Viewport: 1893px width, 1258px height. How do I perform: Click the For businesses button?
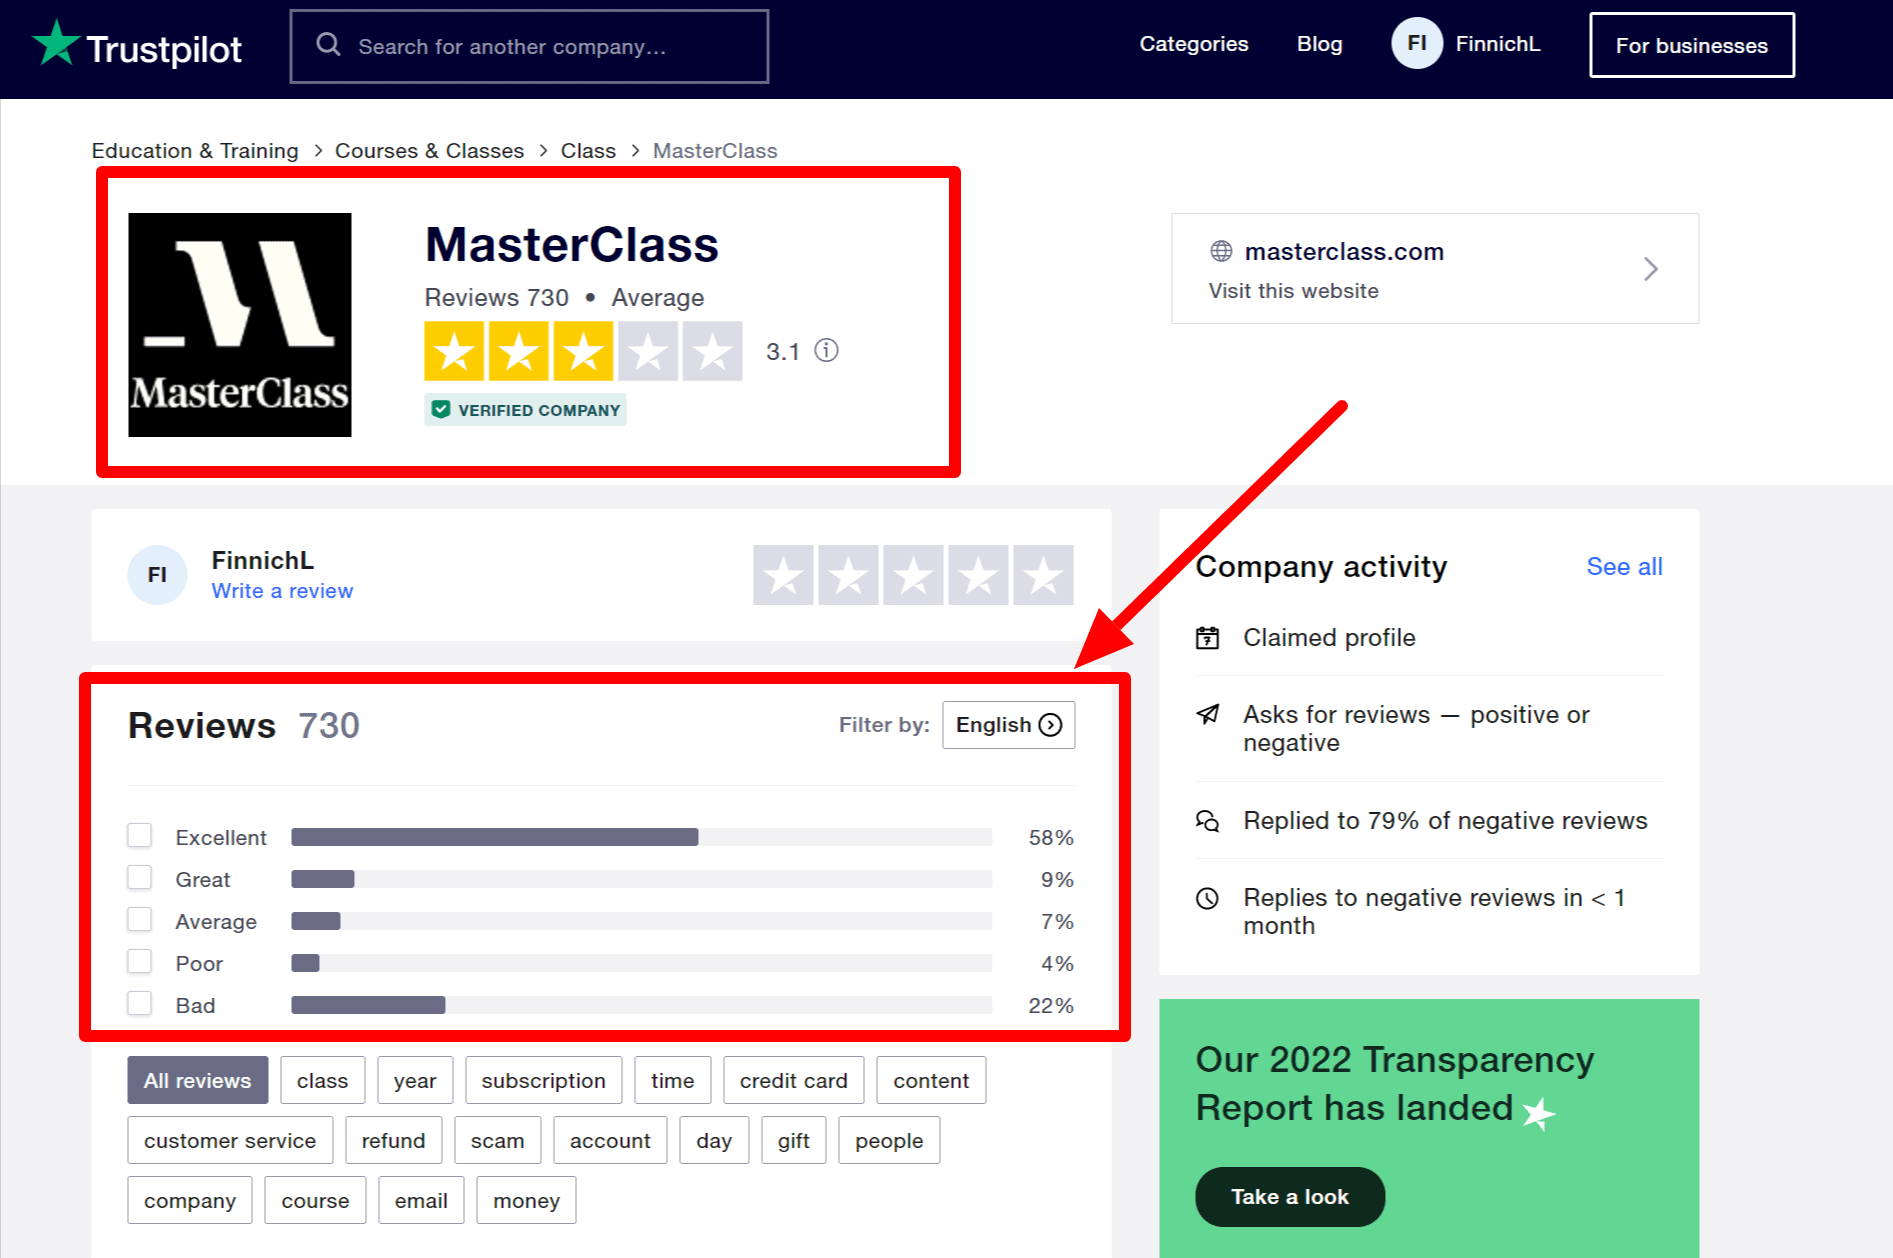point(1692,45)
